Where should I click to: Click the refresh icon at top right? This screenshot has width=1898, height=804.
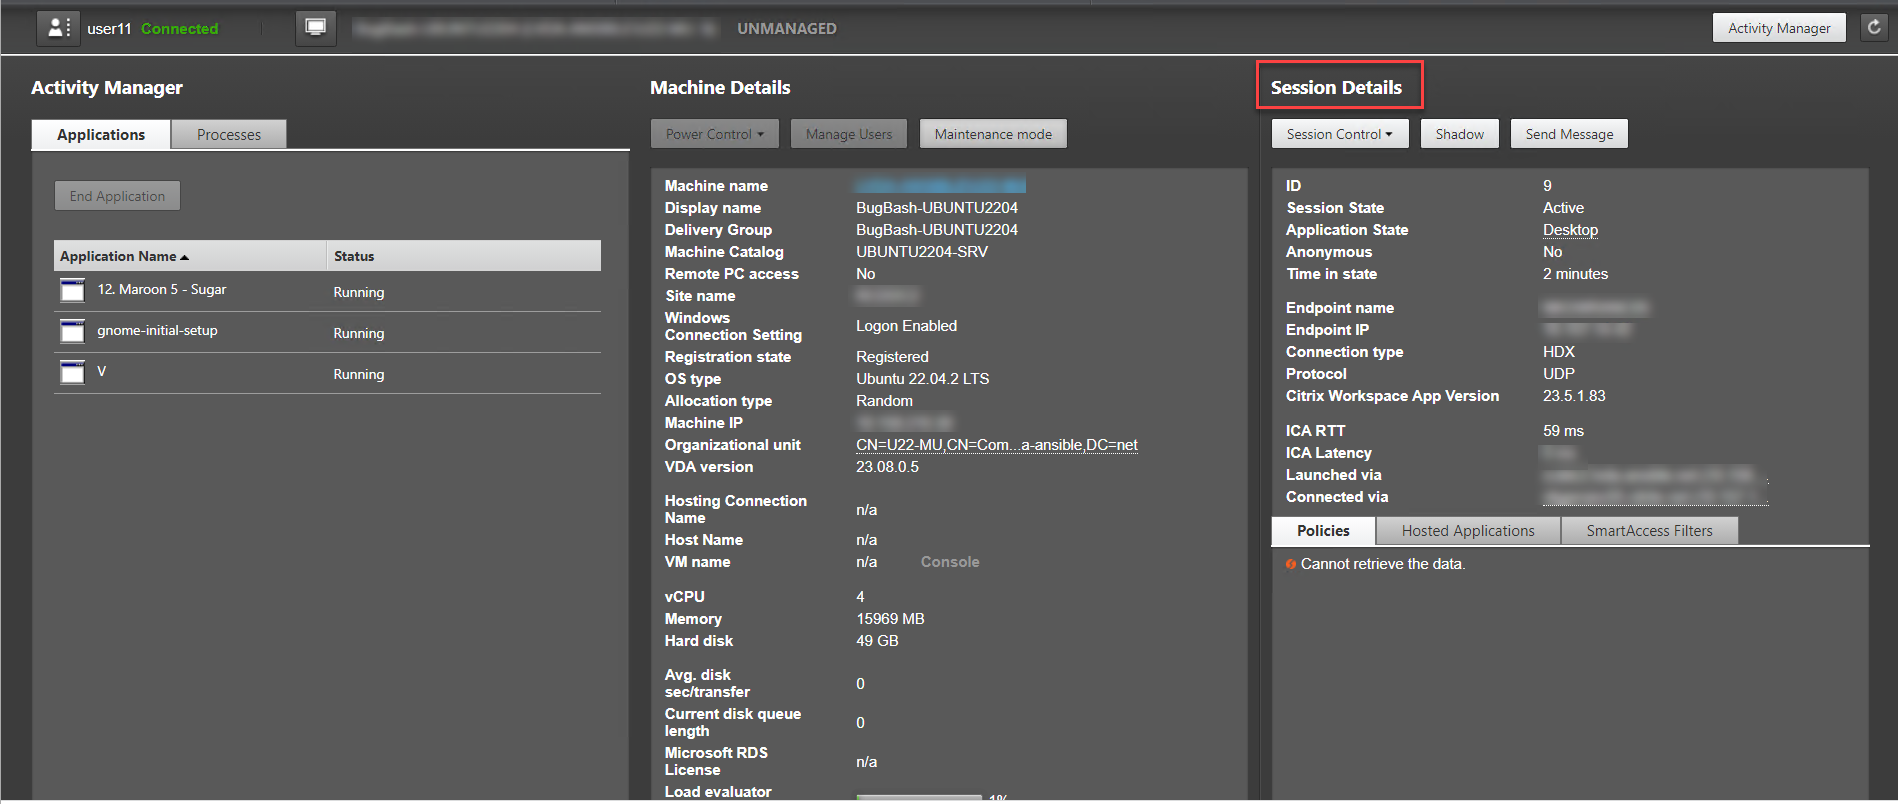(1874, 28)
